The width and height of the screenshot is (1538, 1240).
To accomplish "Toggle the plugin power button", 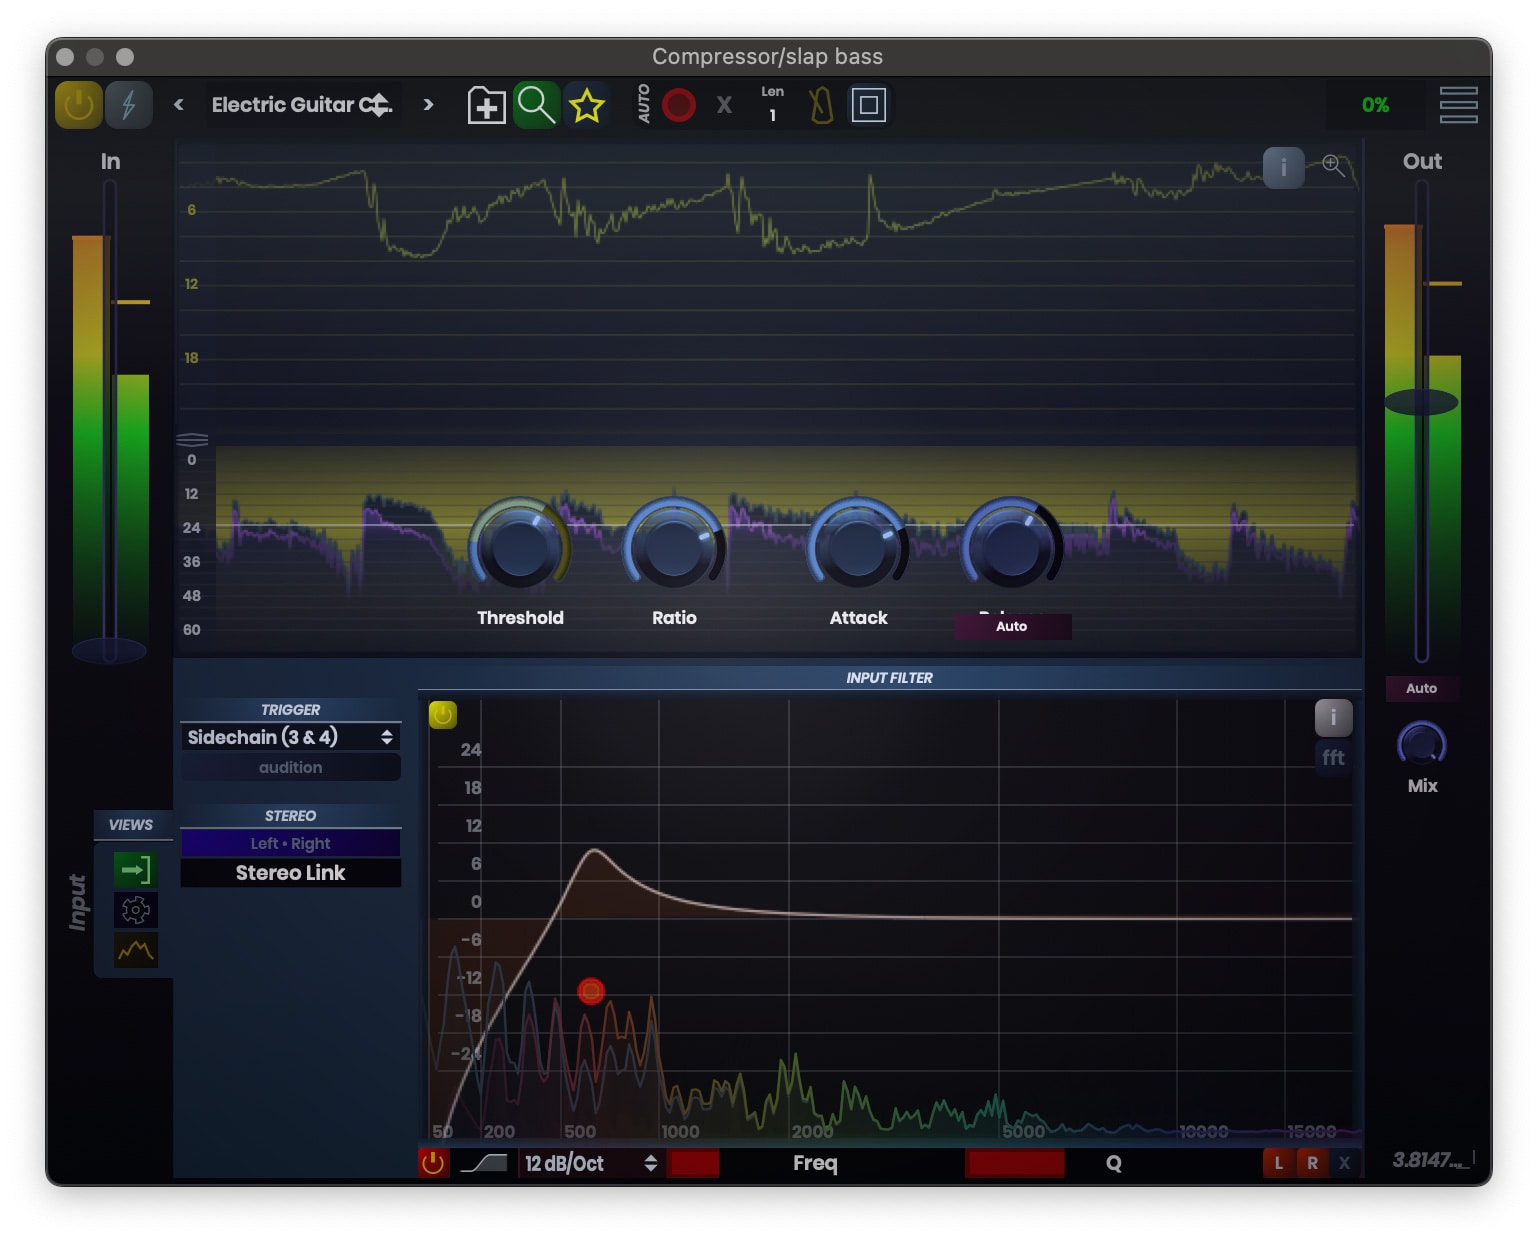I will tap(78, 104).
